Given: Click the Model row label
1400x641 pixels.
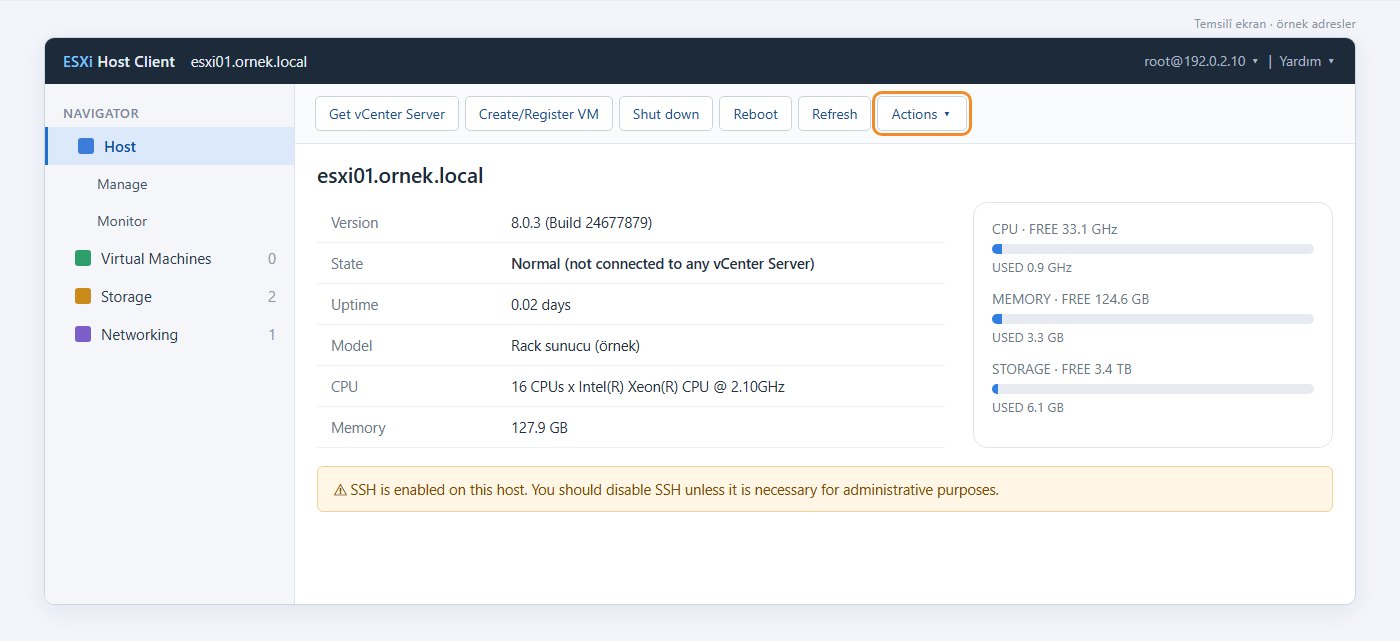Looking at the screenshot, I should [x=351, y=346].
